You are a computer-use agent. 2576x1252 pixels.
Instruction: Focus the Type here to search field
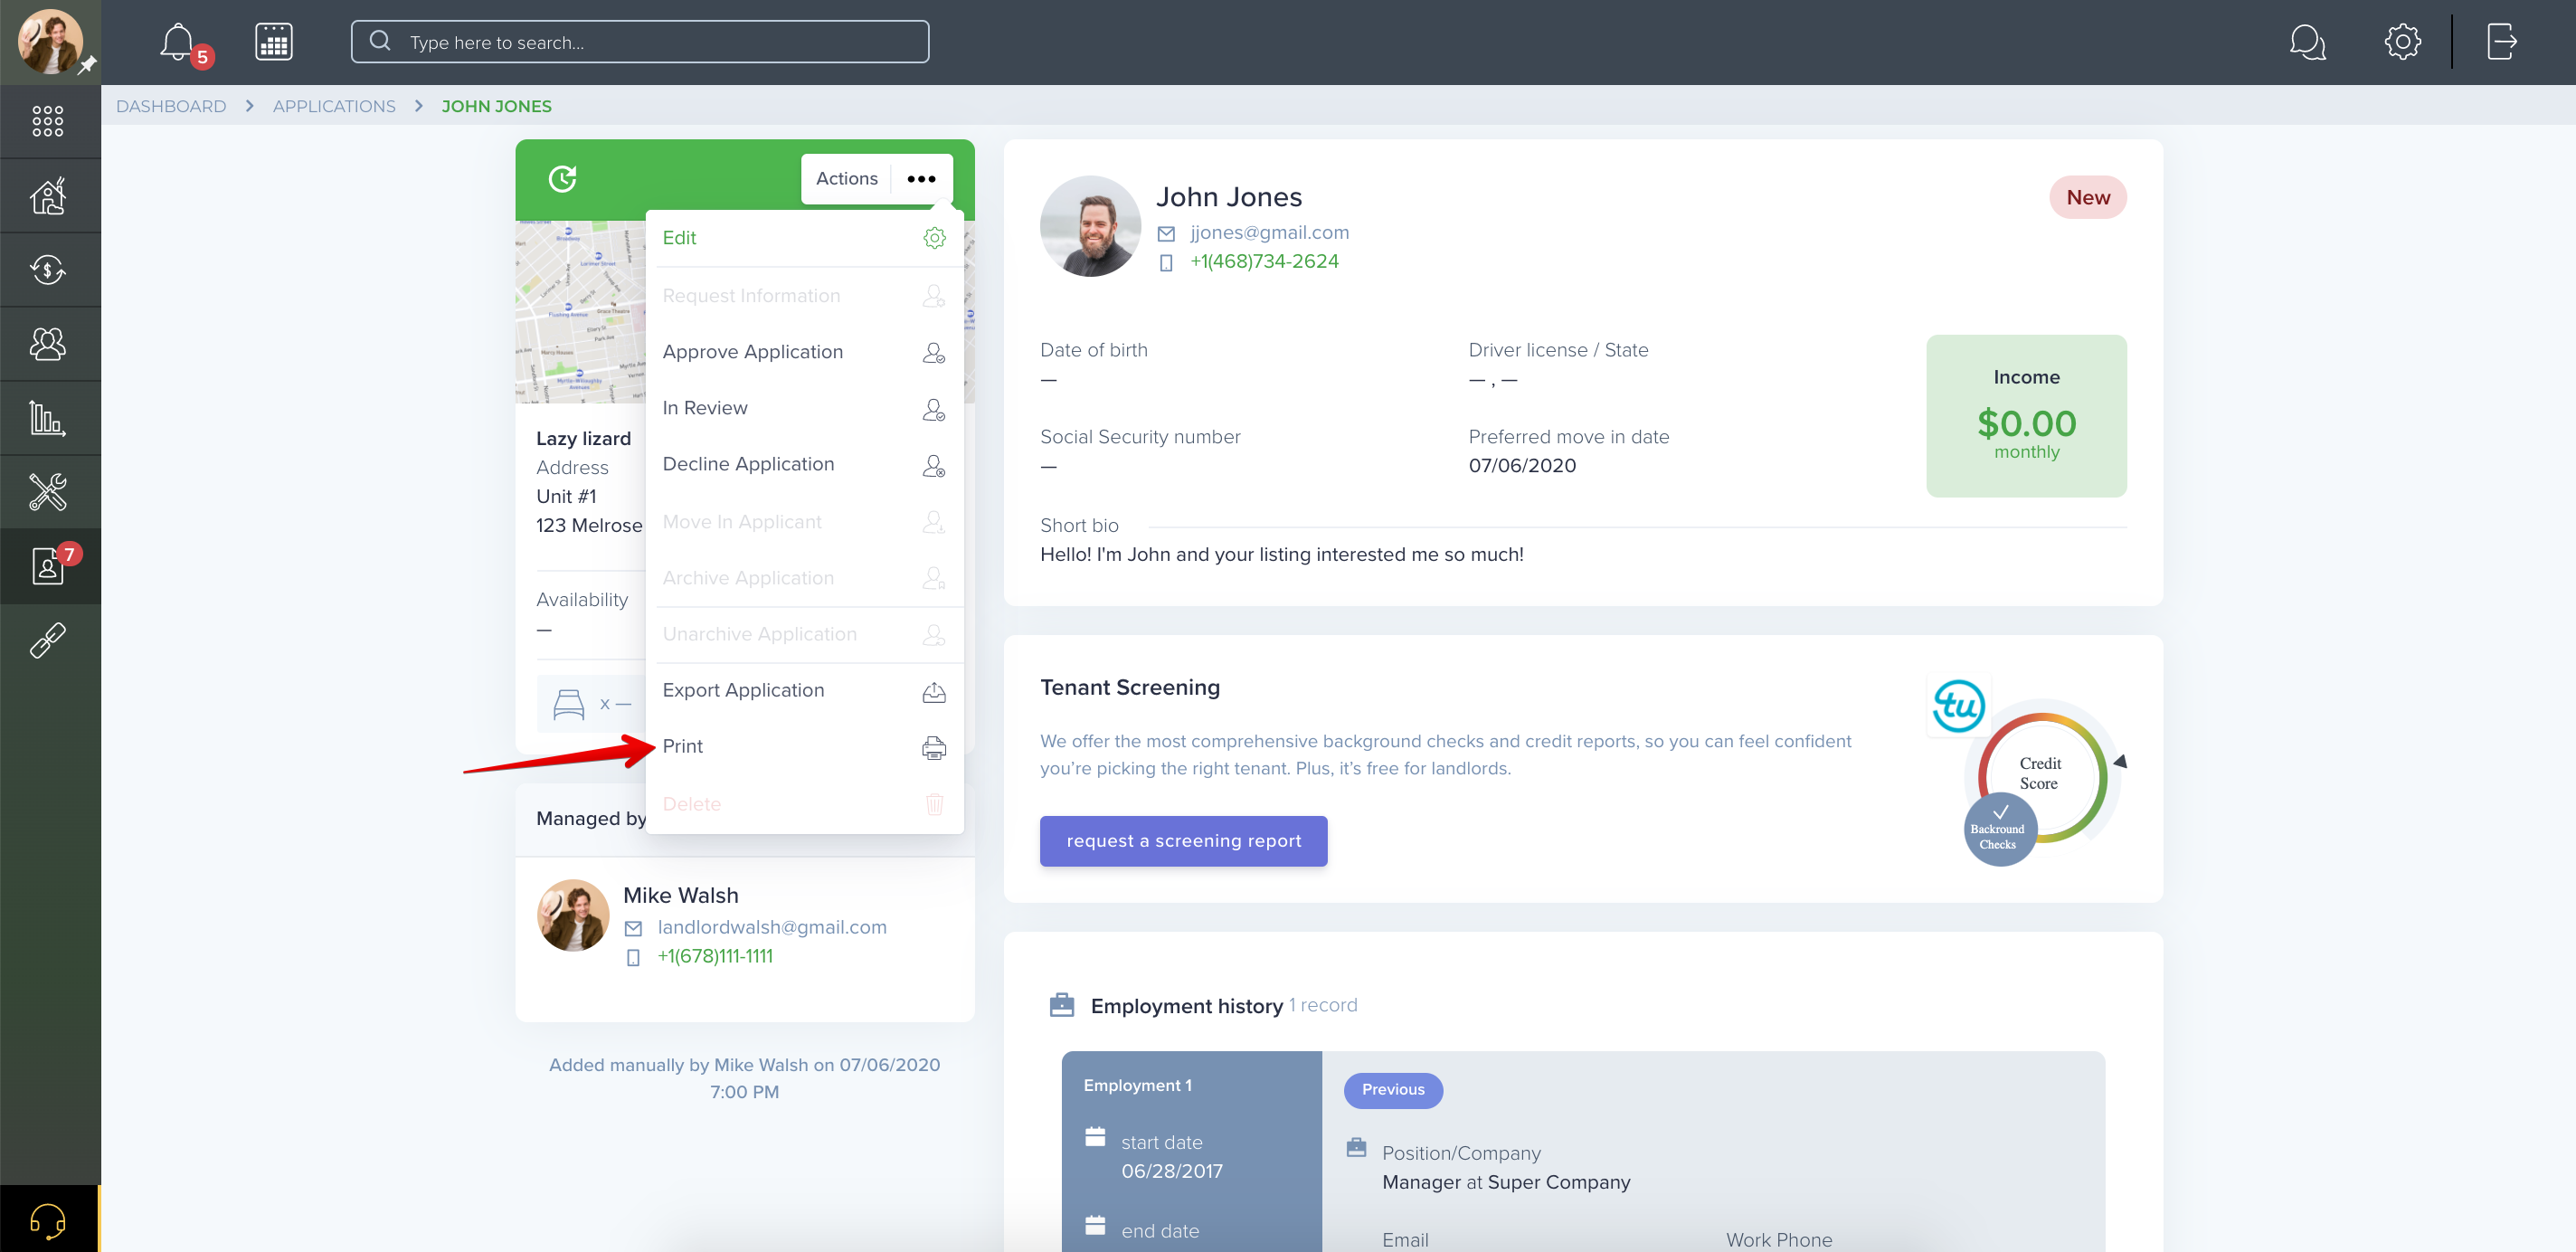point(640,42)
